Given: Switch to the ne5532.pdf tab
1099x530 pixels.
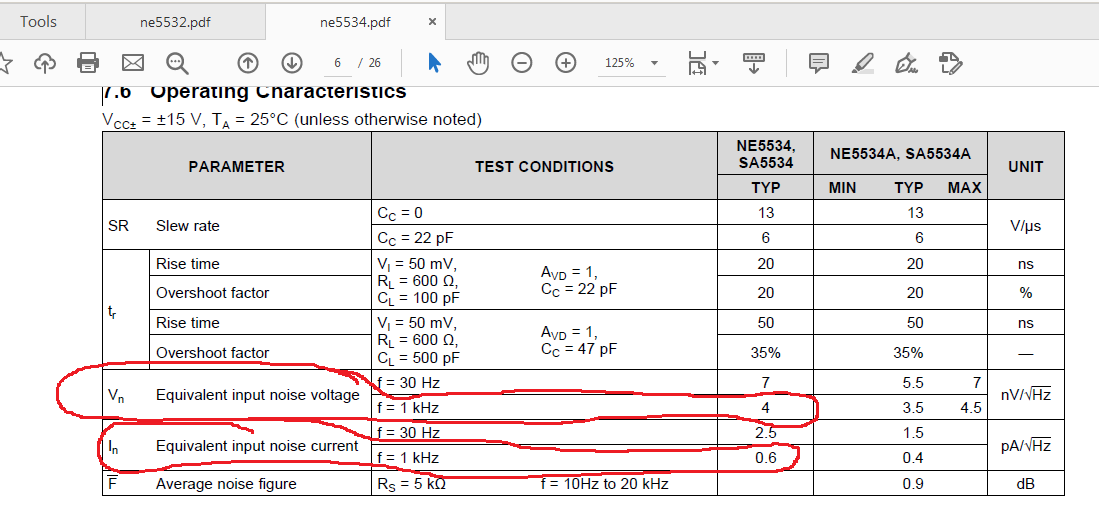Looking at the screenshot, I should click(x=175, y=22).
